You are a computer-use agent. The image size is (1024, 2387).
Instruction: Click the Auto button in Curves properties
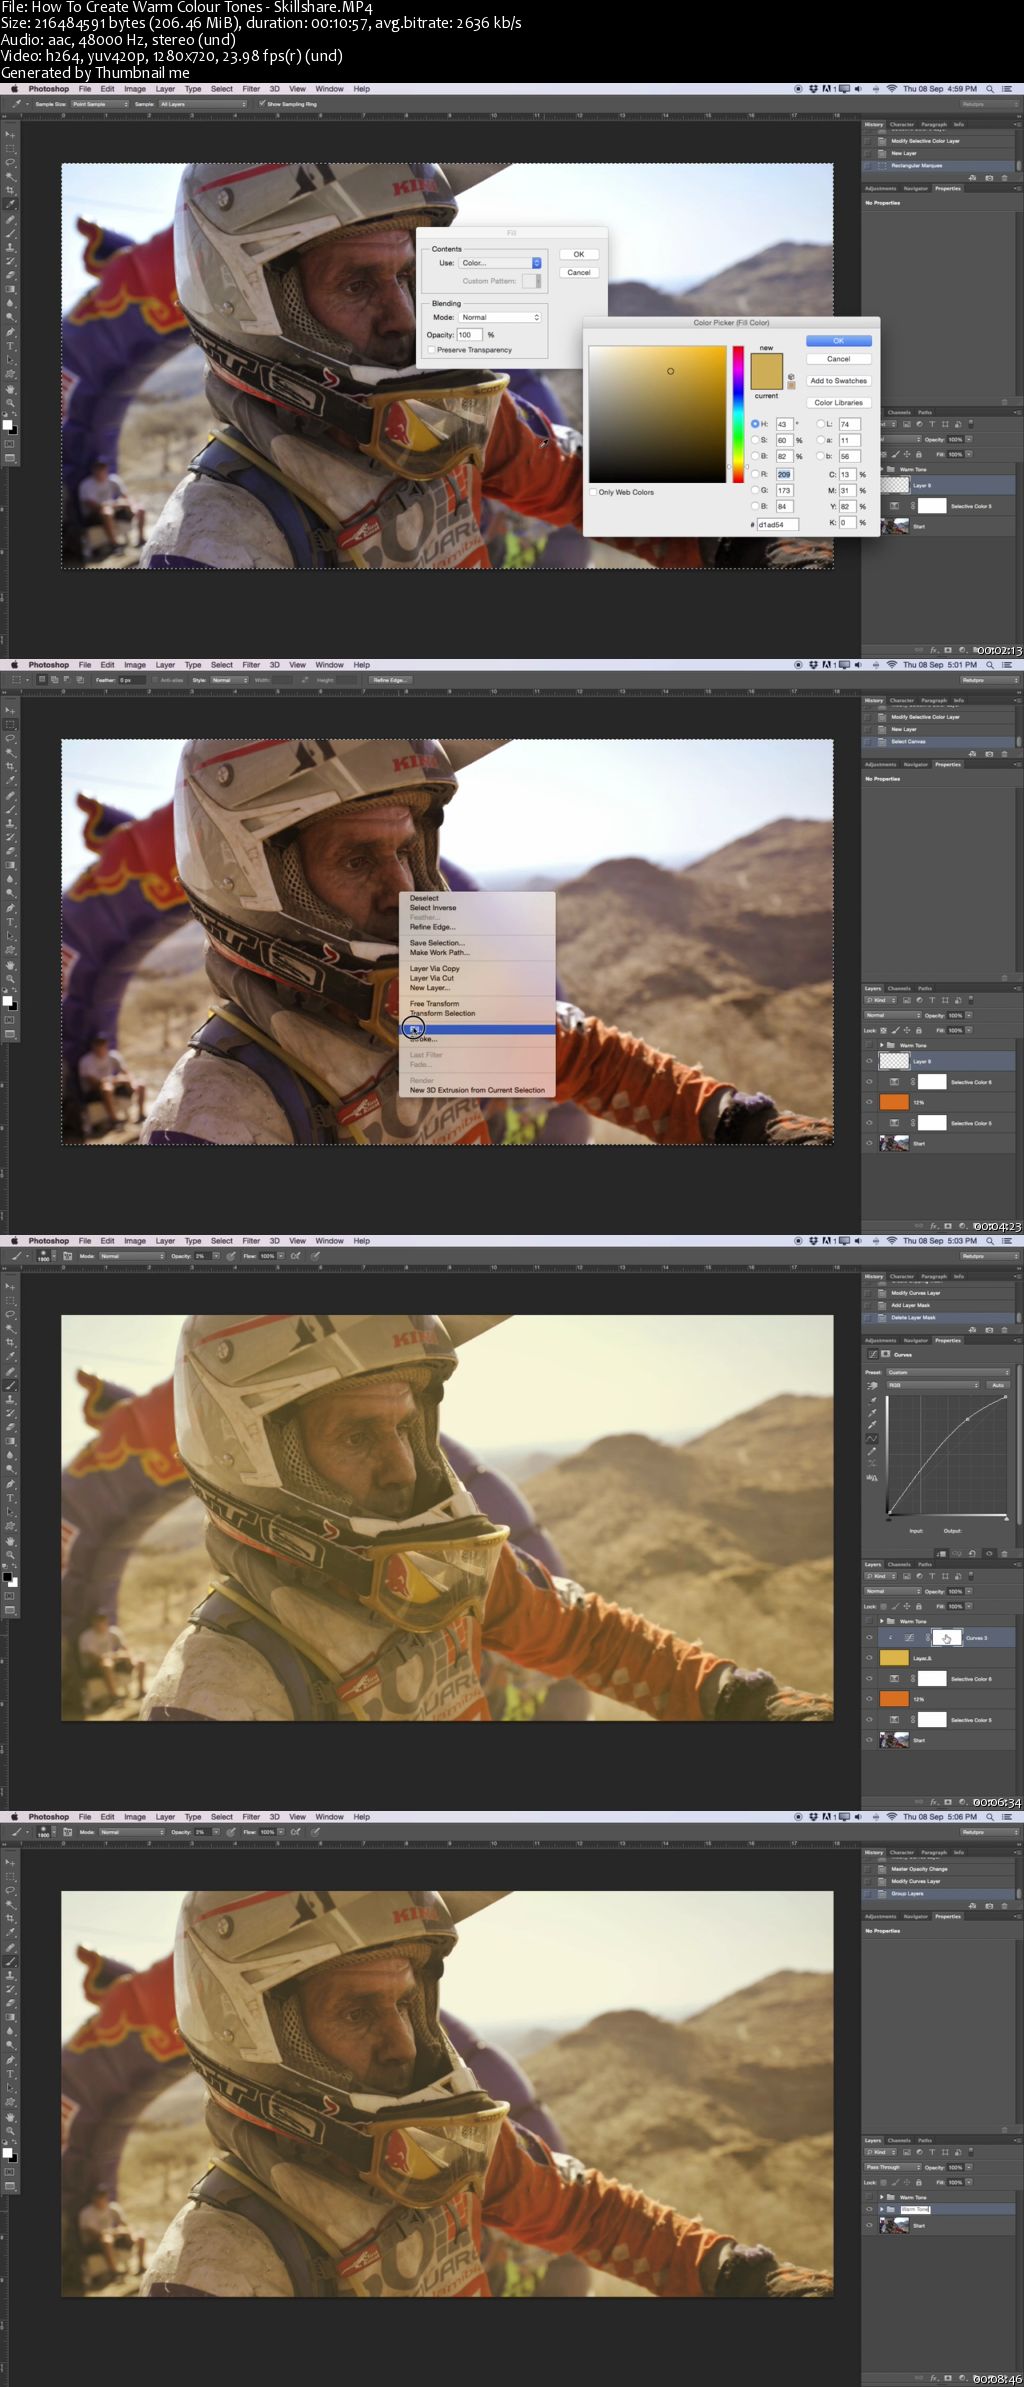(998, 1385)
